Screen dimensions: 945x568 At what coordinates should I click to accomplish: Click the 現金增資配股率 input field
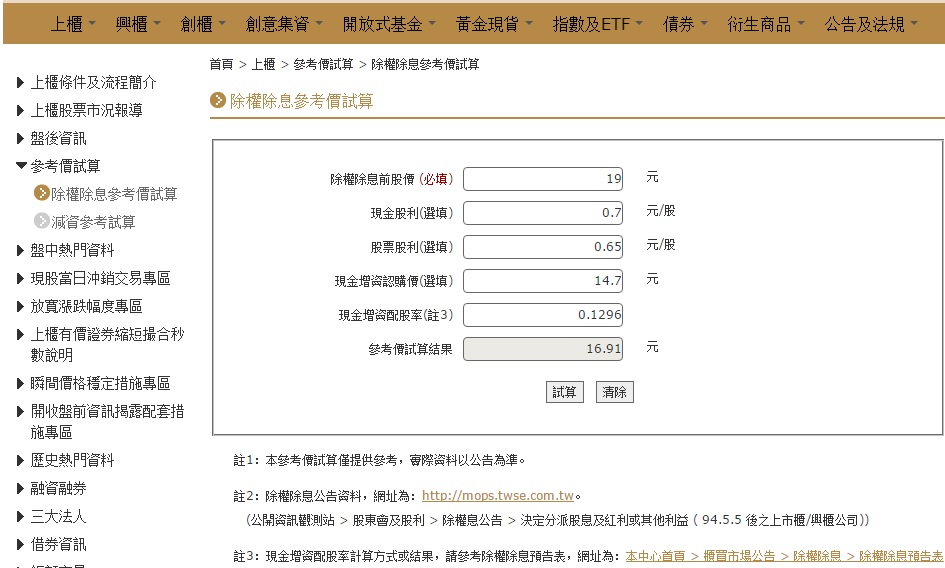coord(542,315)
